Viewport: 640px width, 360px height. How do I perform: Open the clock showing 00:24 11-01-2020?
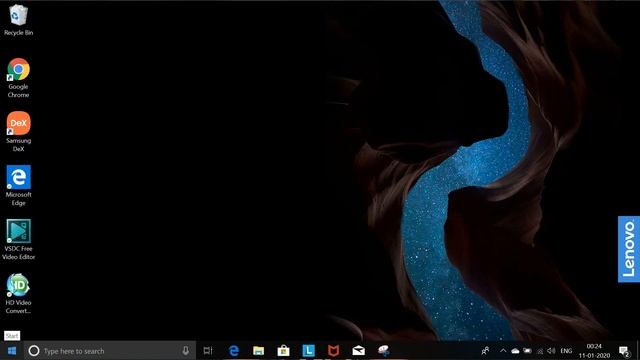(x=594, y=351)
